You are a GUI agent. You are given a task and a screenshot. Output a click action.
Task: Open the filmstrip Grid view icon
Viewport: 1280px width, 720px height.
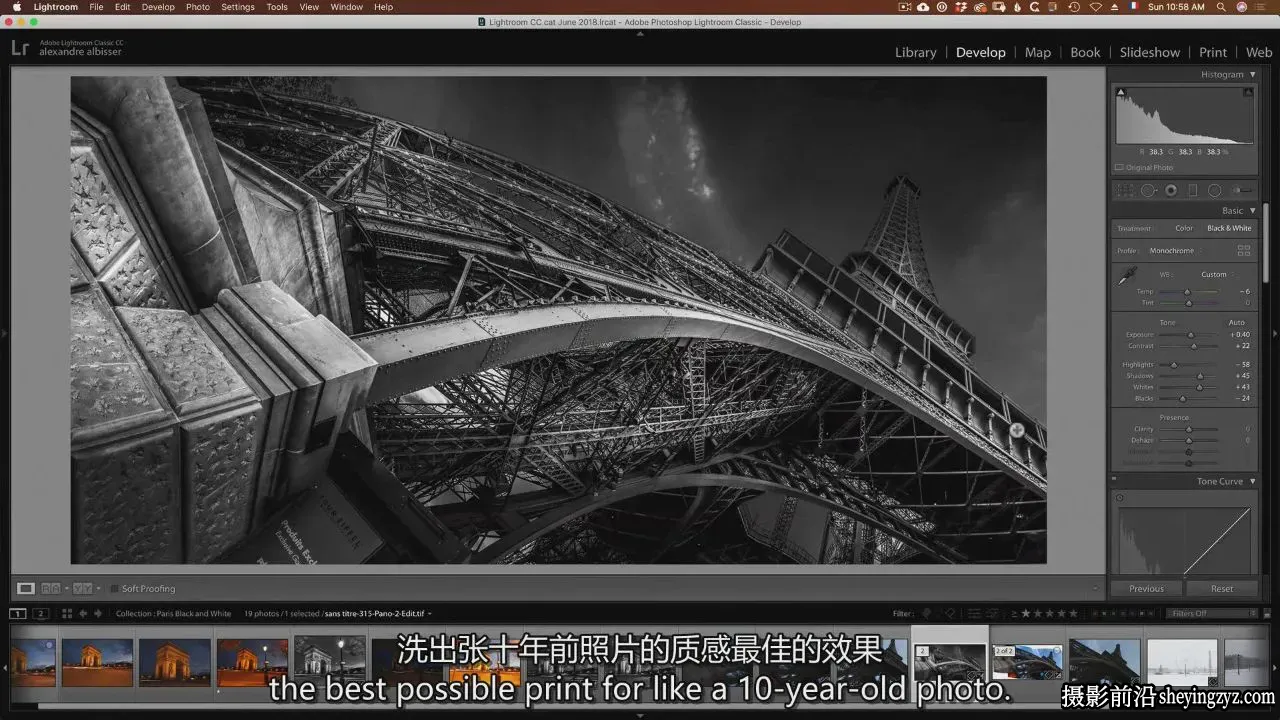(67, 614)
